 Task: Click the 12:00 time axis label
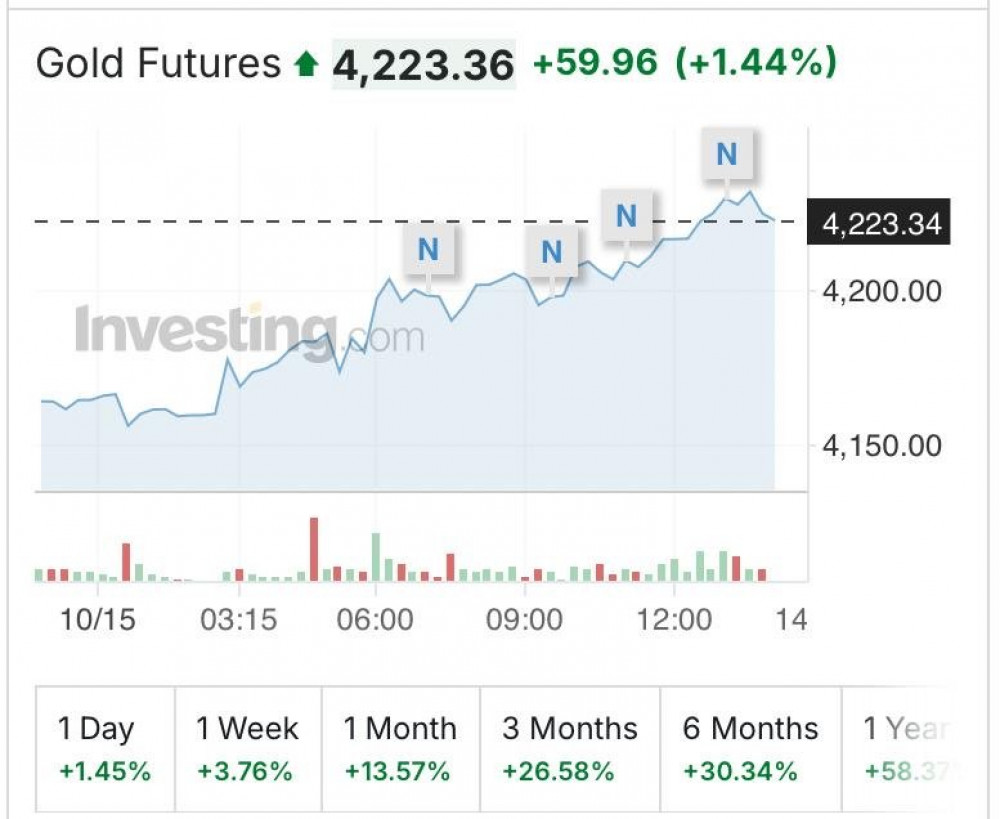674,619
